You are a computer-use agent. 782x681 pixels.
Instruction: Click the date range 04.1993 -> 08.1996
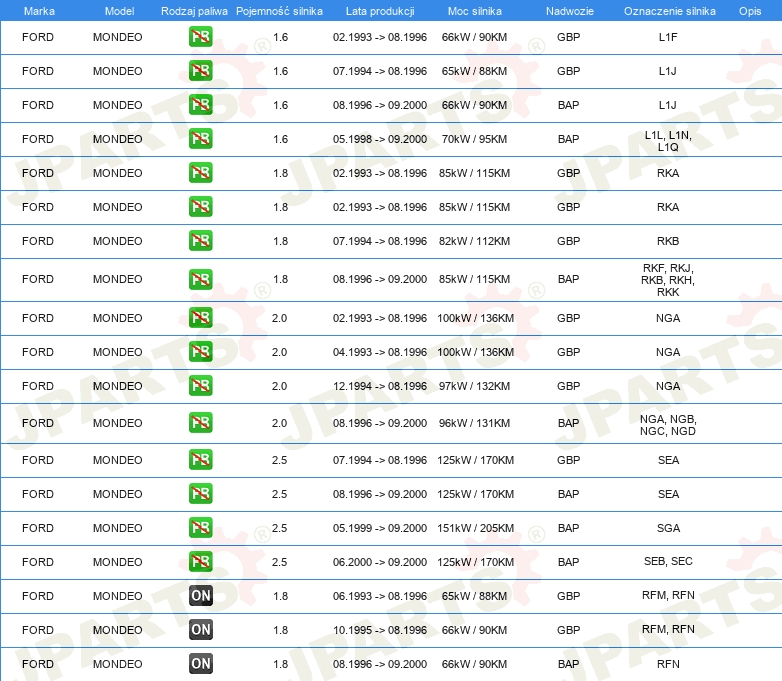coord(380,352)
